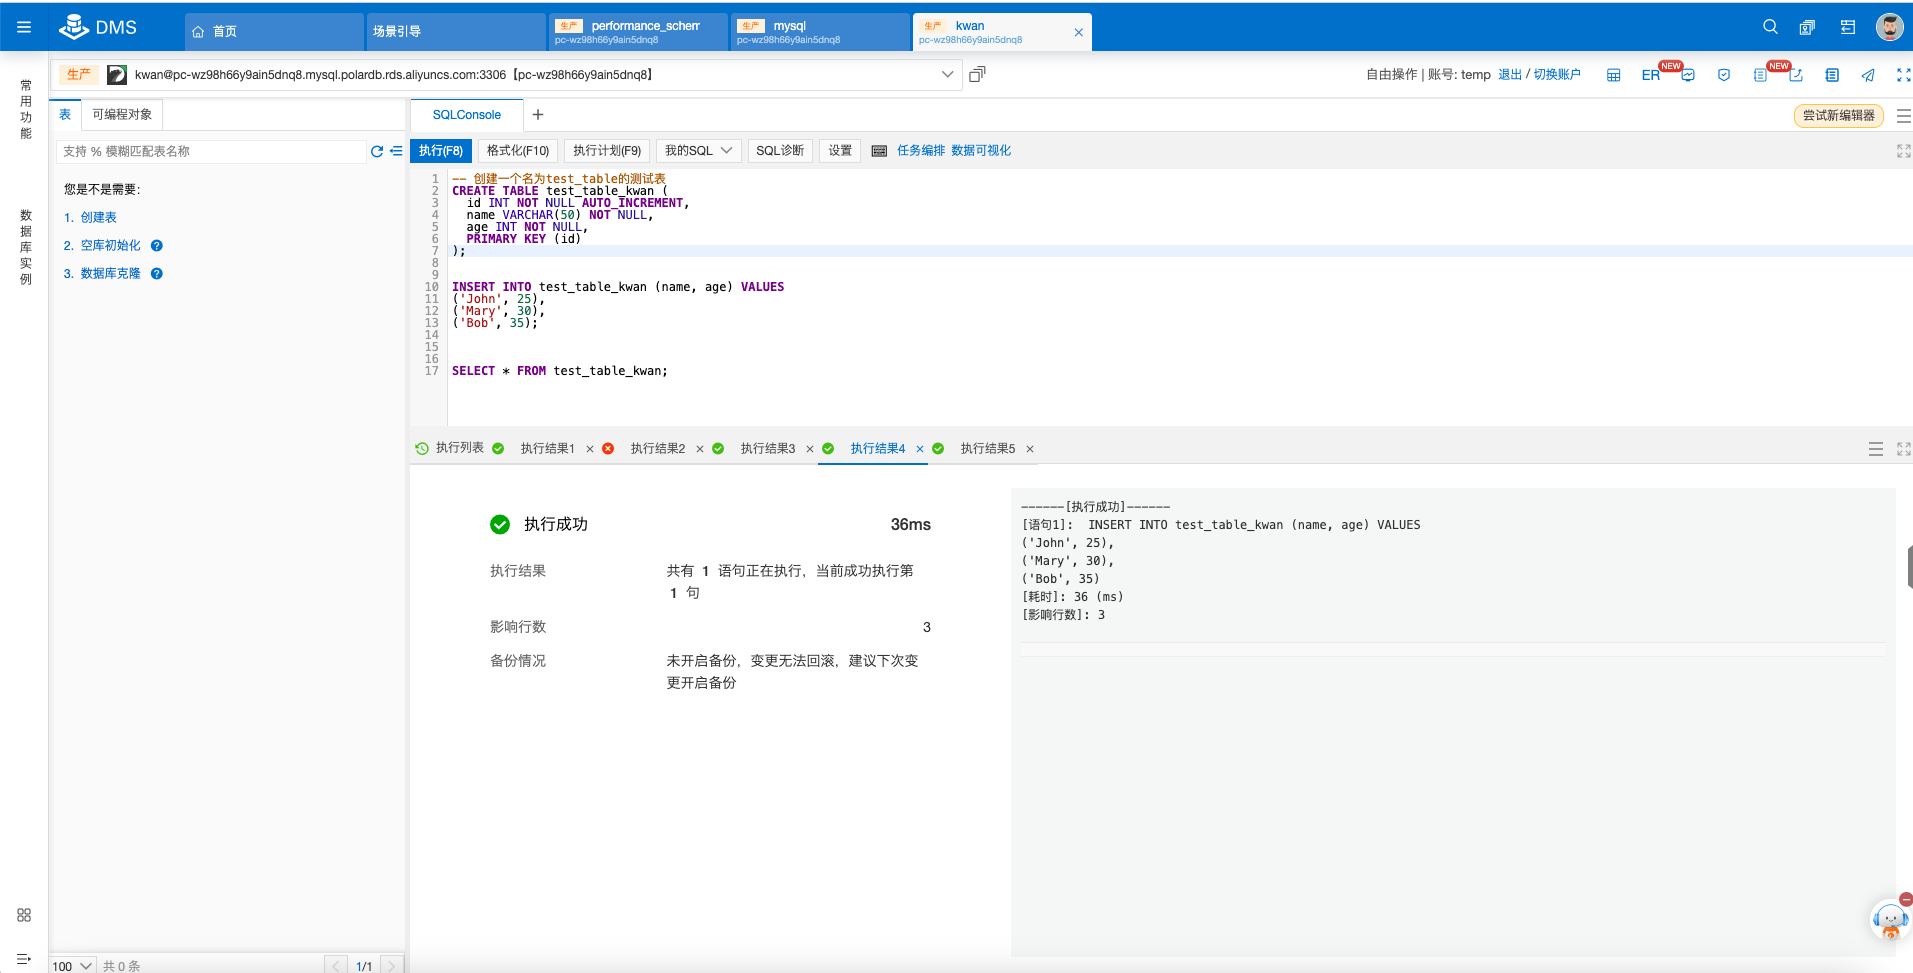This screenshot has height=973, width=1913.
Task: Open the results panel list menu icon
Action: click(1876, 449)
